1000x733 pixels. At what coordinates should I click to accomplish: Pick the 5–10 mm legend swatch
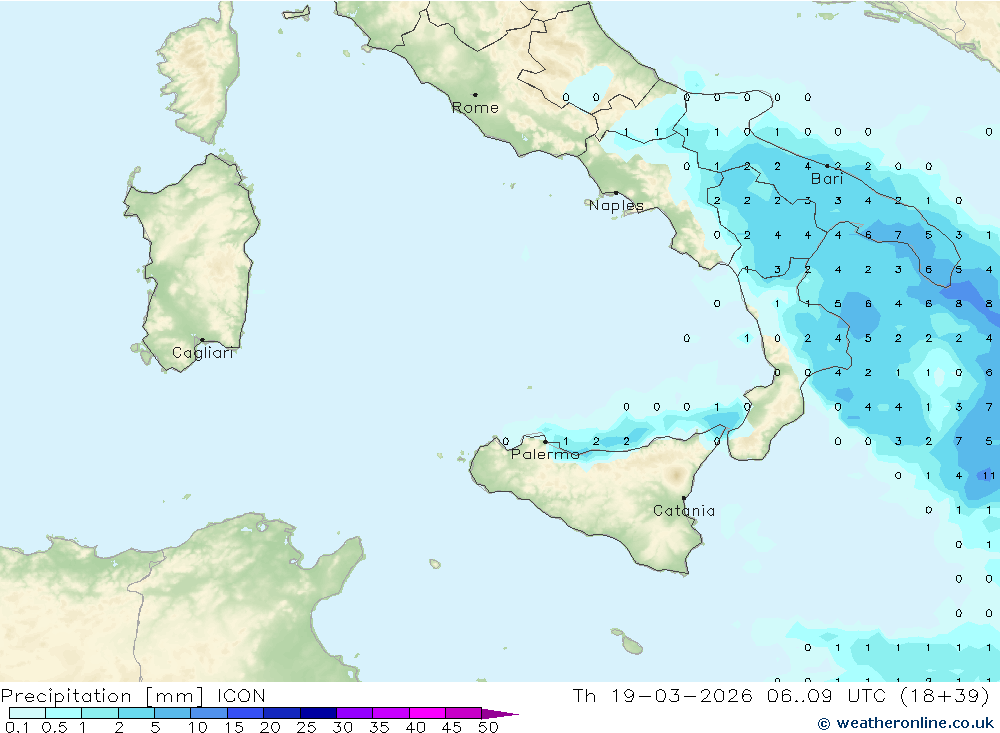click(x=173, y=713)
